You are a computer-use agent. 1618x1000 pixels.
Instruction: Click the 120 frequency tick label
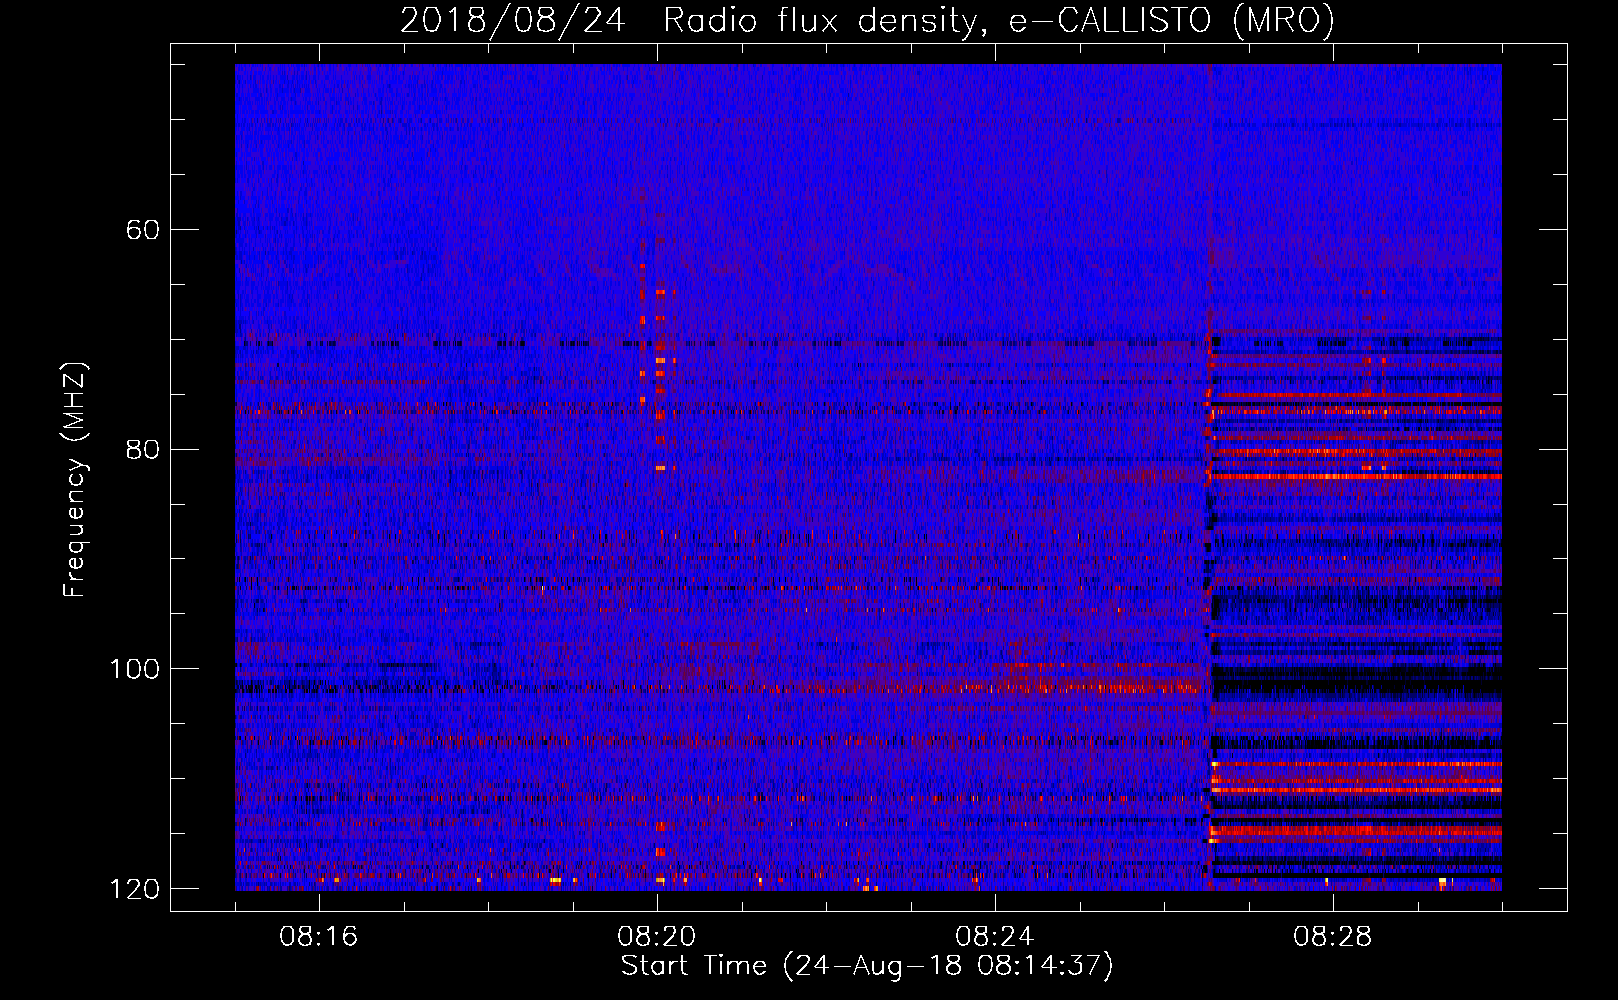pyautogui.click(x=134, y=889)
